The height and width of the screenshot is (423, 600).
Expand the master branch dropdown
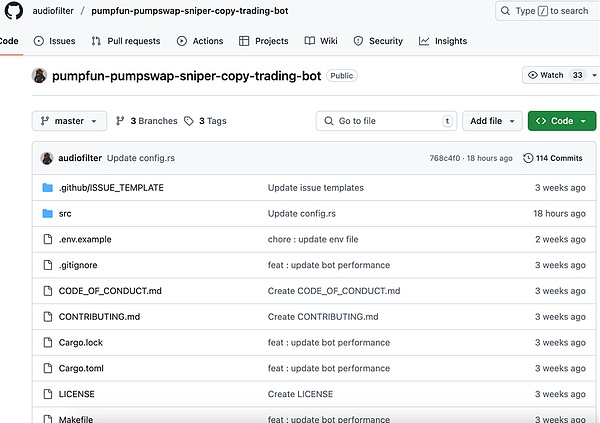click(x=69, y=121)
